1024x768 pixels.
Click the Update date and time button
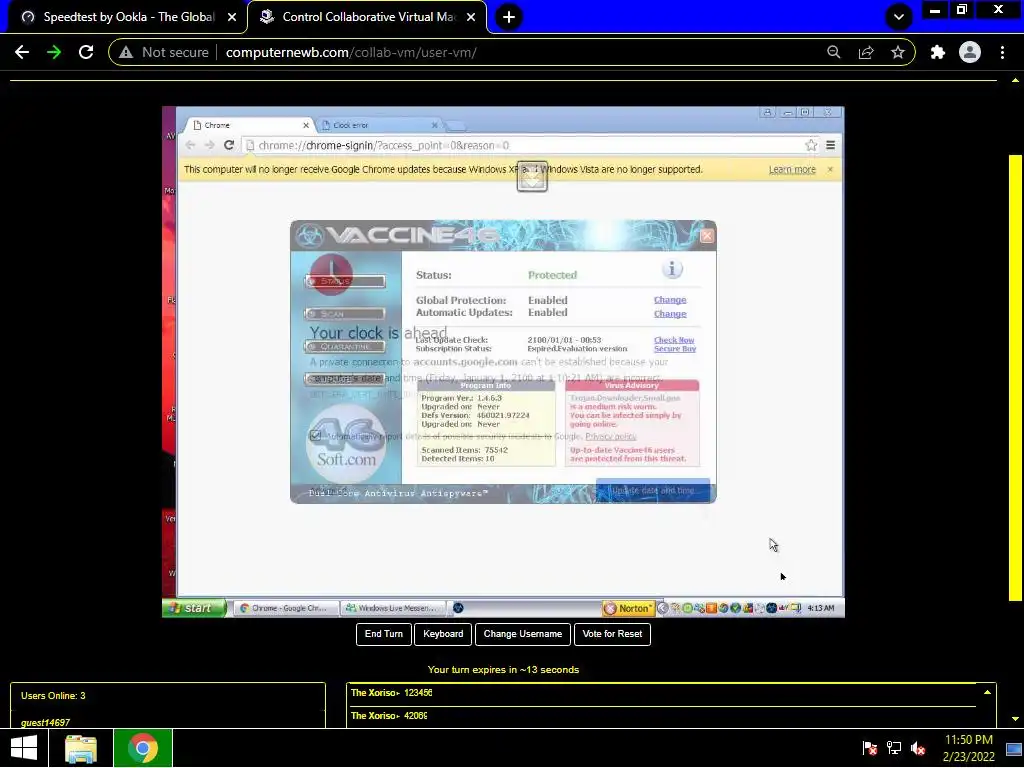(x=652, y=490)
